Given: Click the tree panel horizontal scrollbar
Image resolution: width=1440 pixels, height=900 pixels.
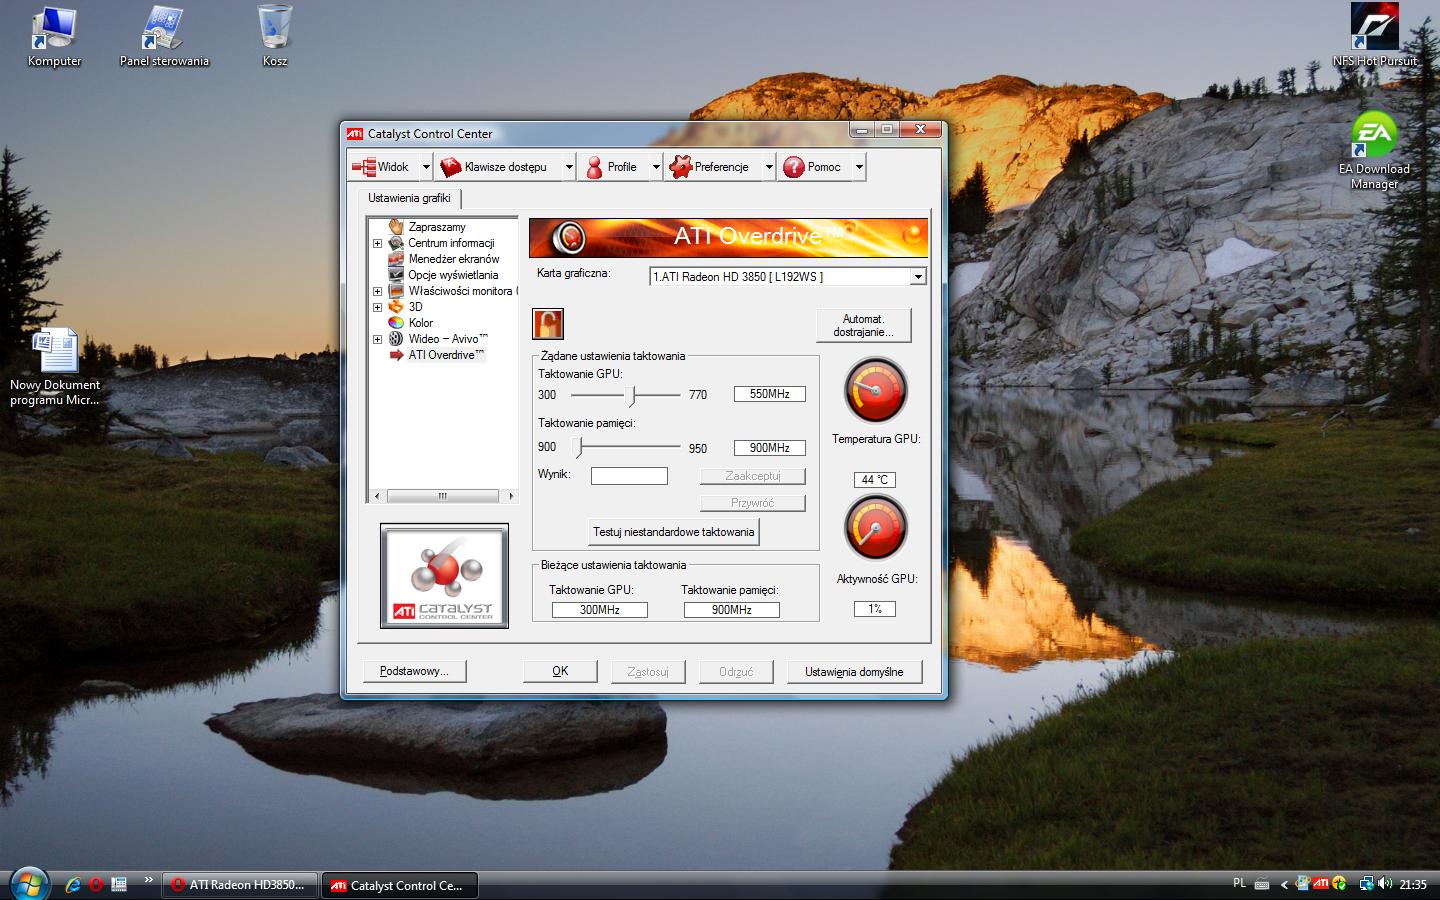Looking at the screenshot, I should 443,496.
